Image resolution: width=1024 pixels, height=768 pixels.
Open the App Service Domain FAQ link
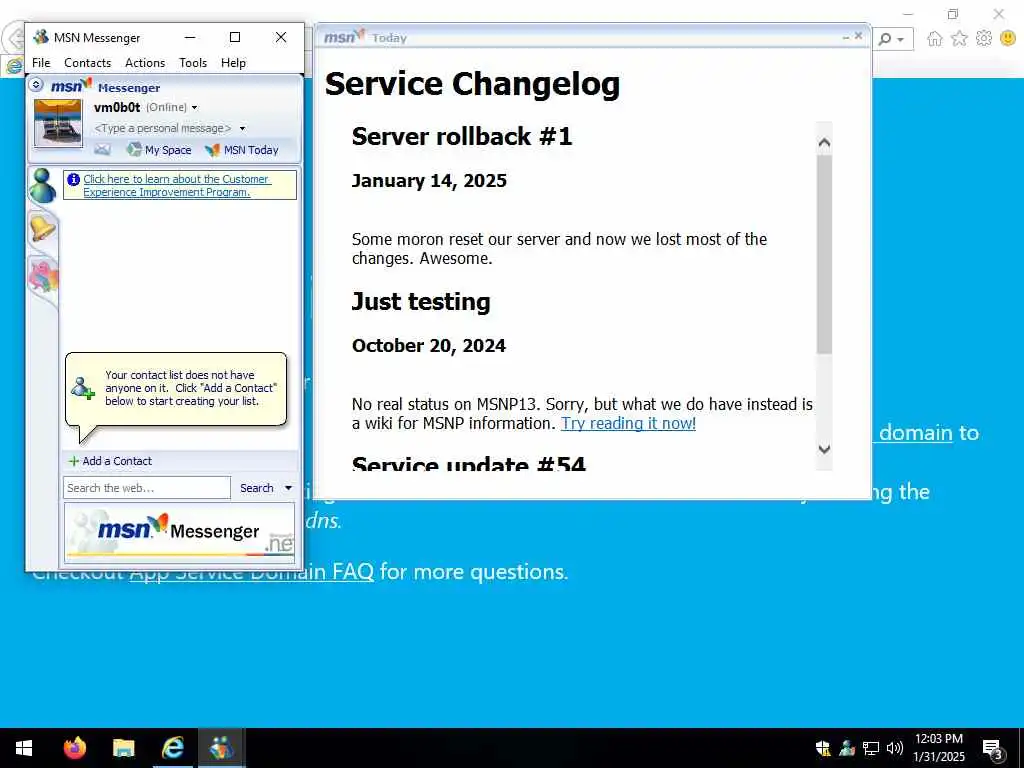[x=251, y=572]
